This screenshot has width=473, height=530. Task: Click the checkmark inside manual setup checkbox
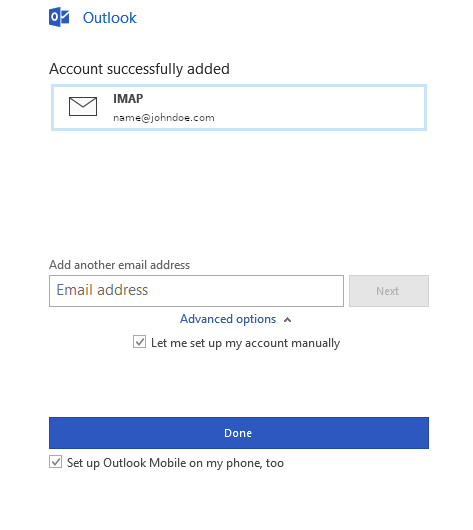pyautogui.click(x=139, y=342)
